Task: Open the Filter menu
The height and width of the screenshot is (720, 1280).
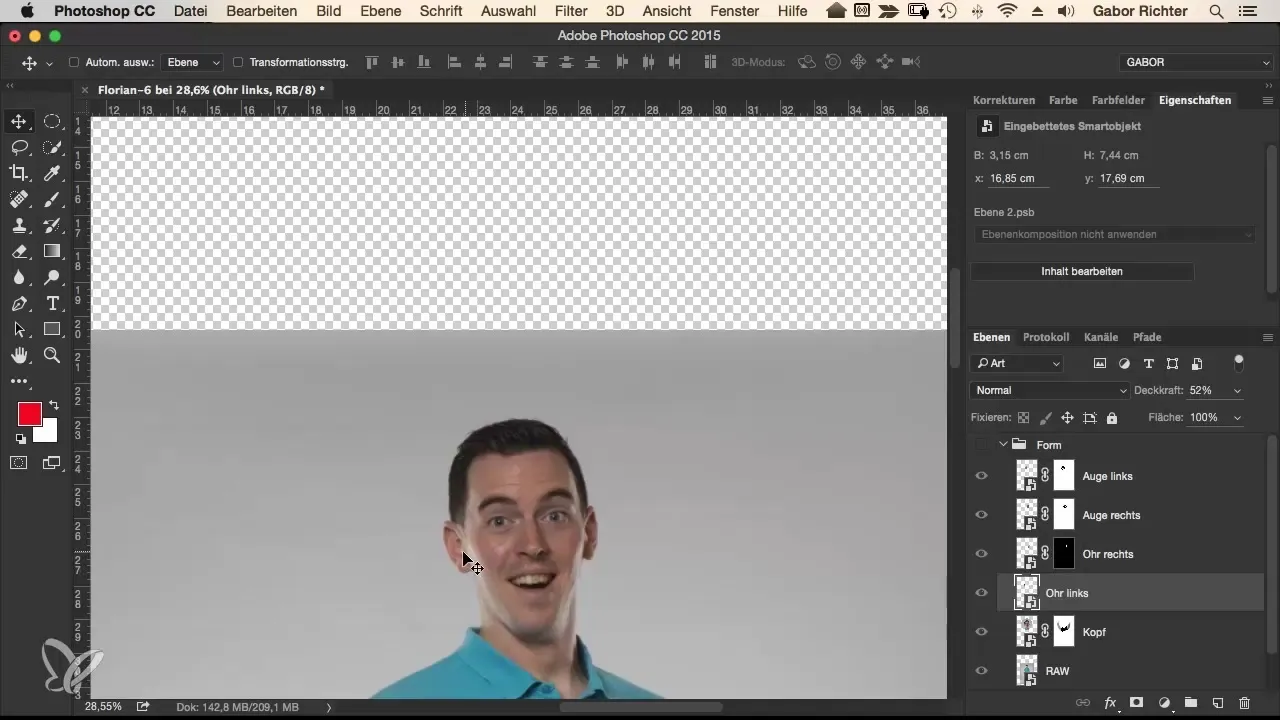Action: click(571, 11)
